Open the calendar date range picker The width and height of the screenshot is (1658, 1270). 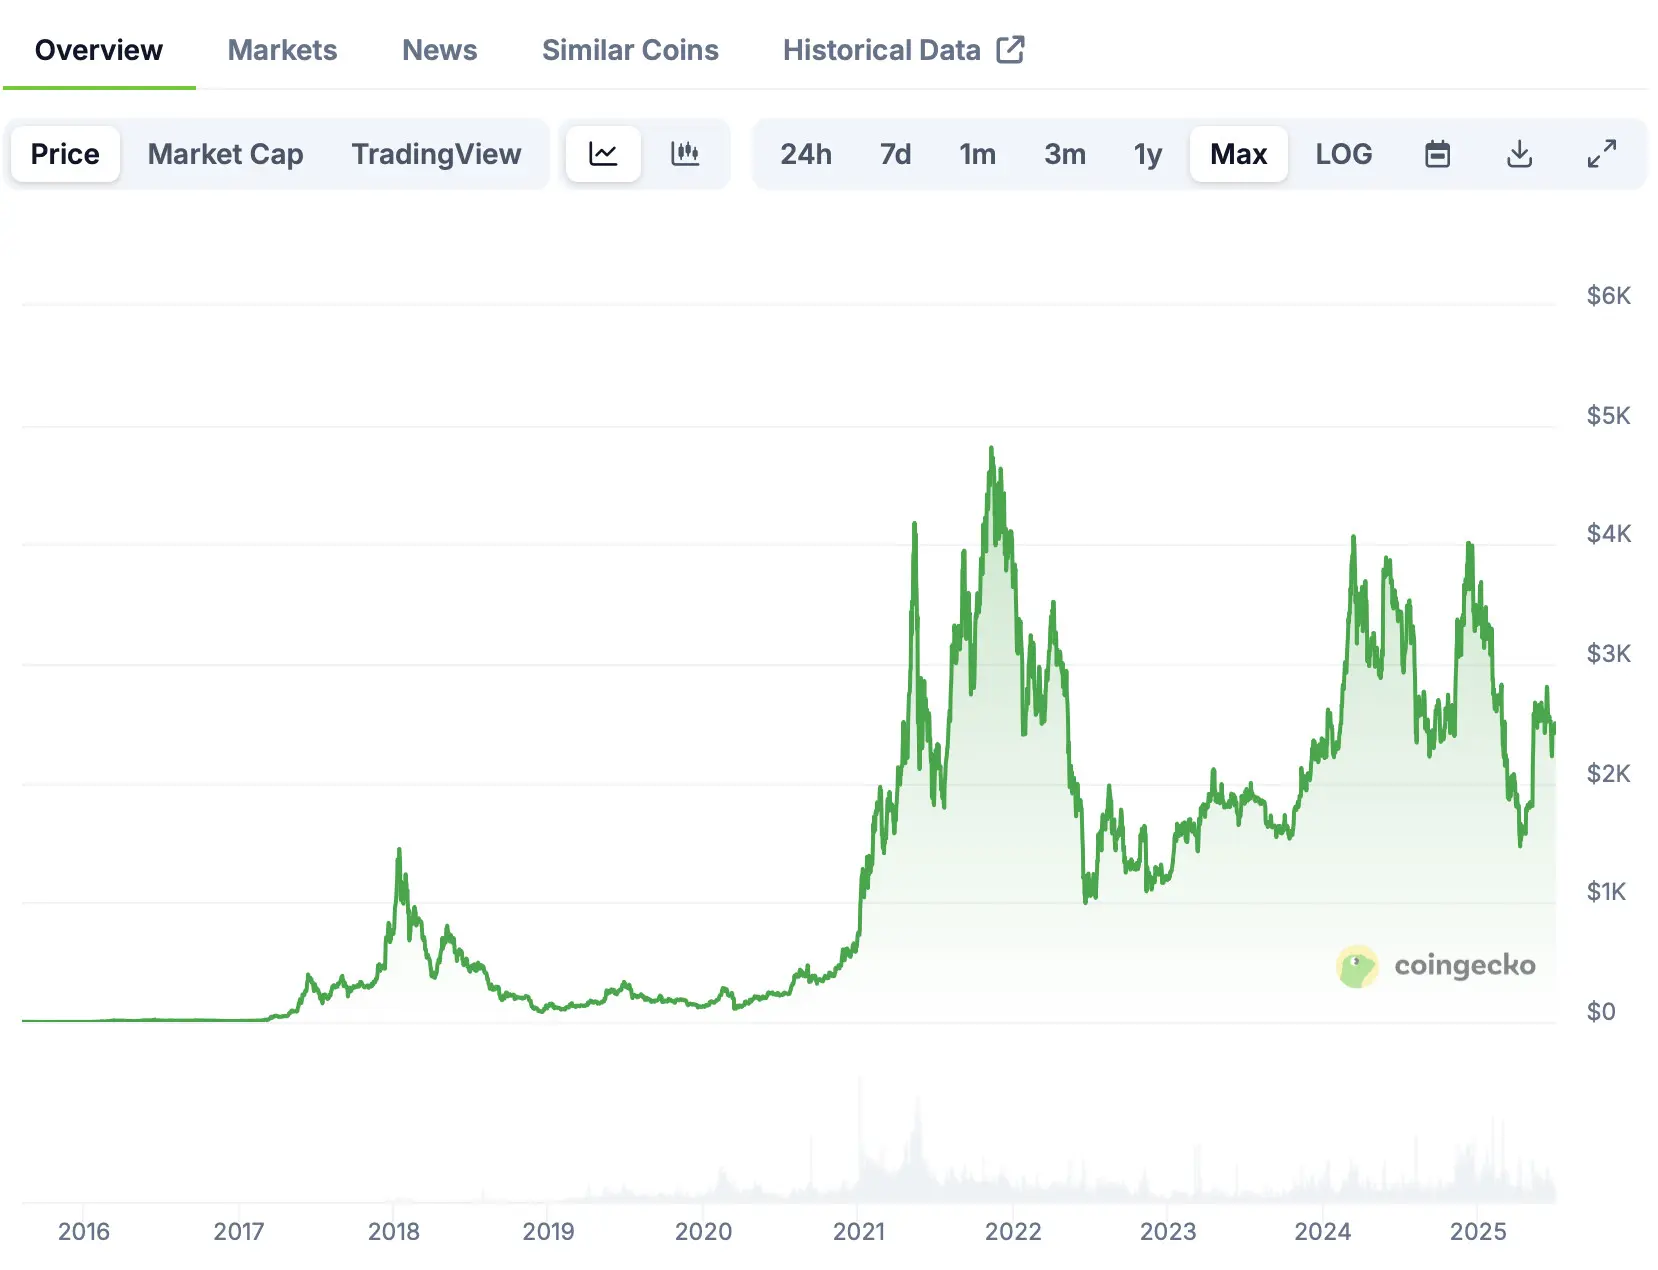click(x=1437, y=154)
